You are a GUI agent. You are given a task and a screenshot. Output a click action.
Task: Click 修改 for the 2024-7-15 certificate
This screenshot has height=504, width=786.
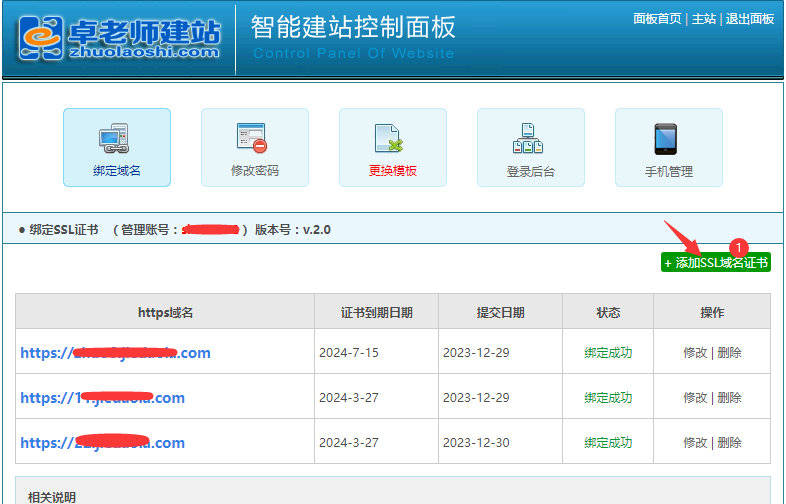tap(695, 353)
